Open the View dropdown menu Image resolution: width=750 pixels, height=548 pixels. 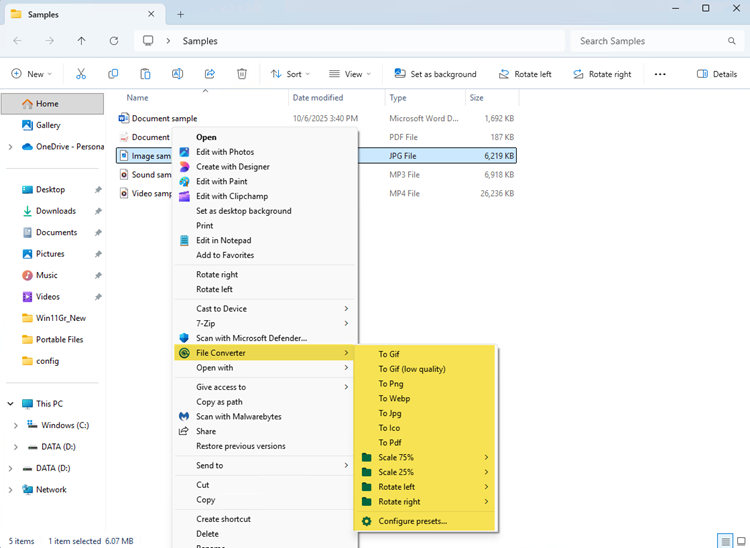[349, 74]
